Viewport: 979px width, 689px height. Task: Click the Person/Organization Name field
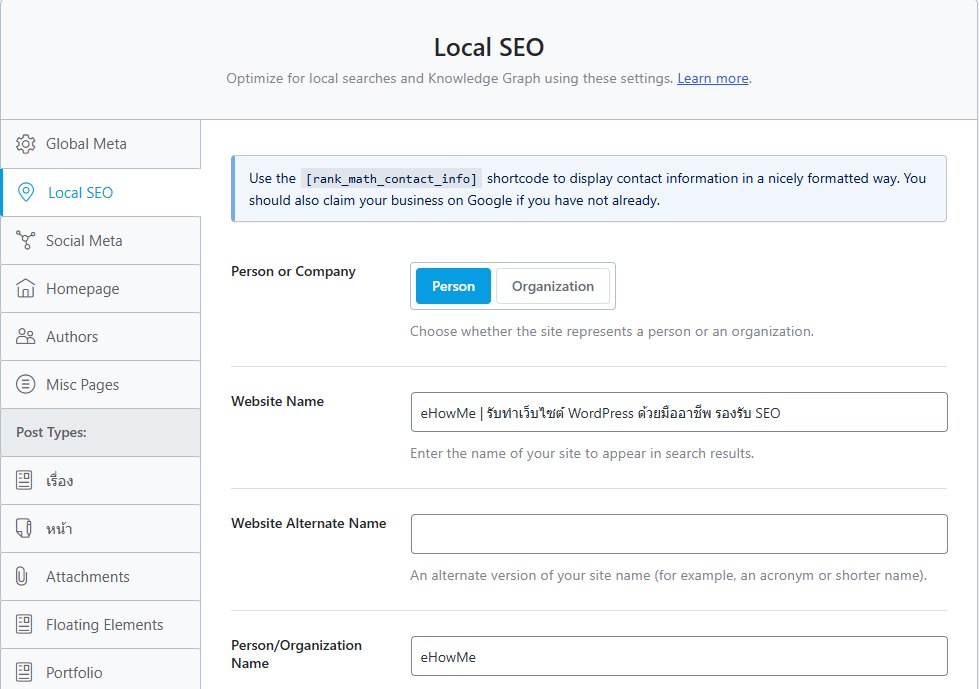coord(679,656)
